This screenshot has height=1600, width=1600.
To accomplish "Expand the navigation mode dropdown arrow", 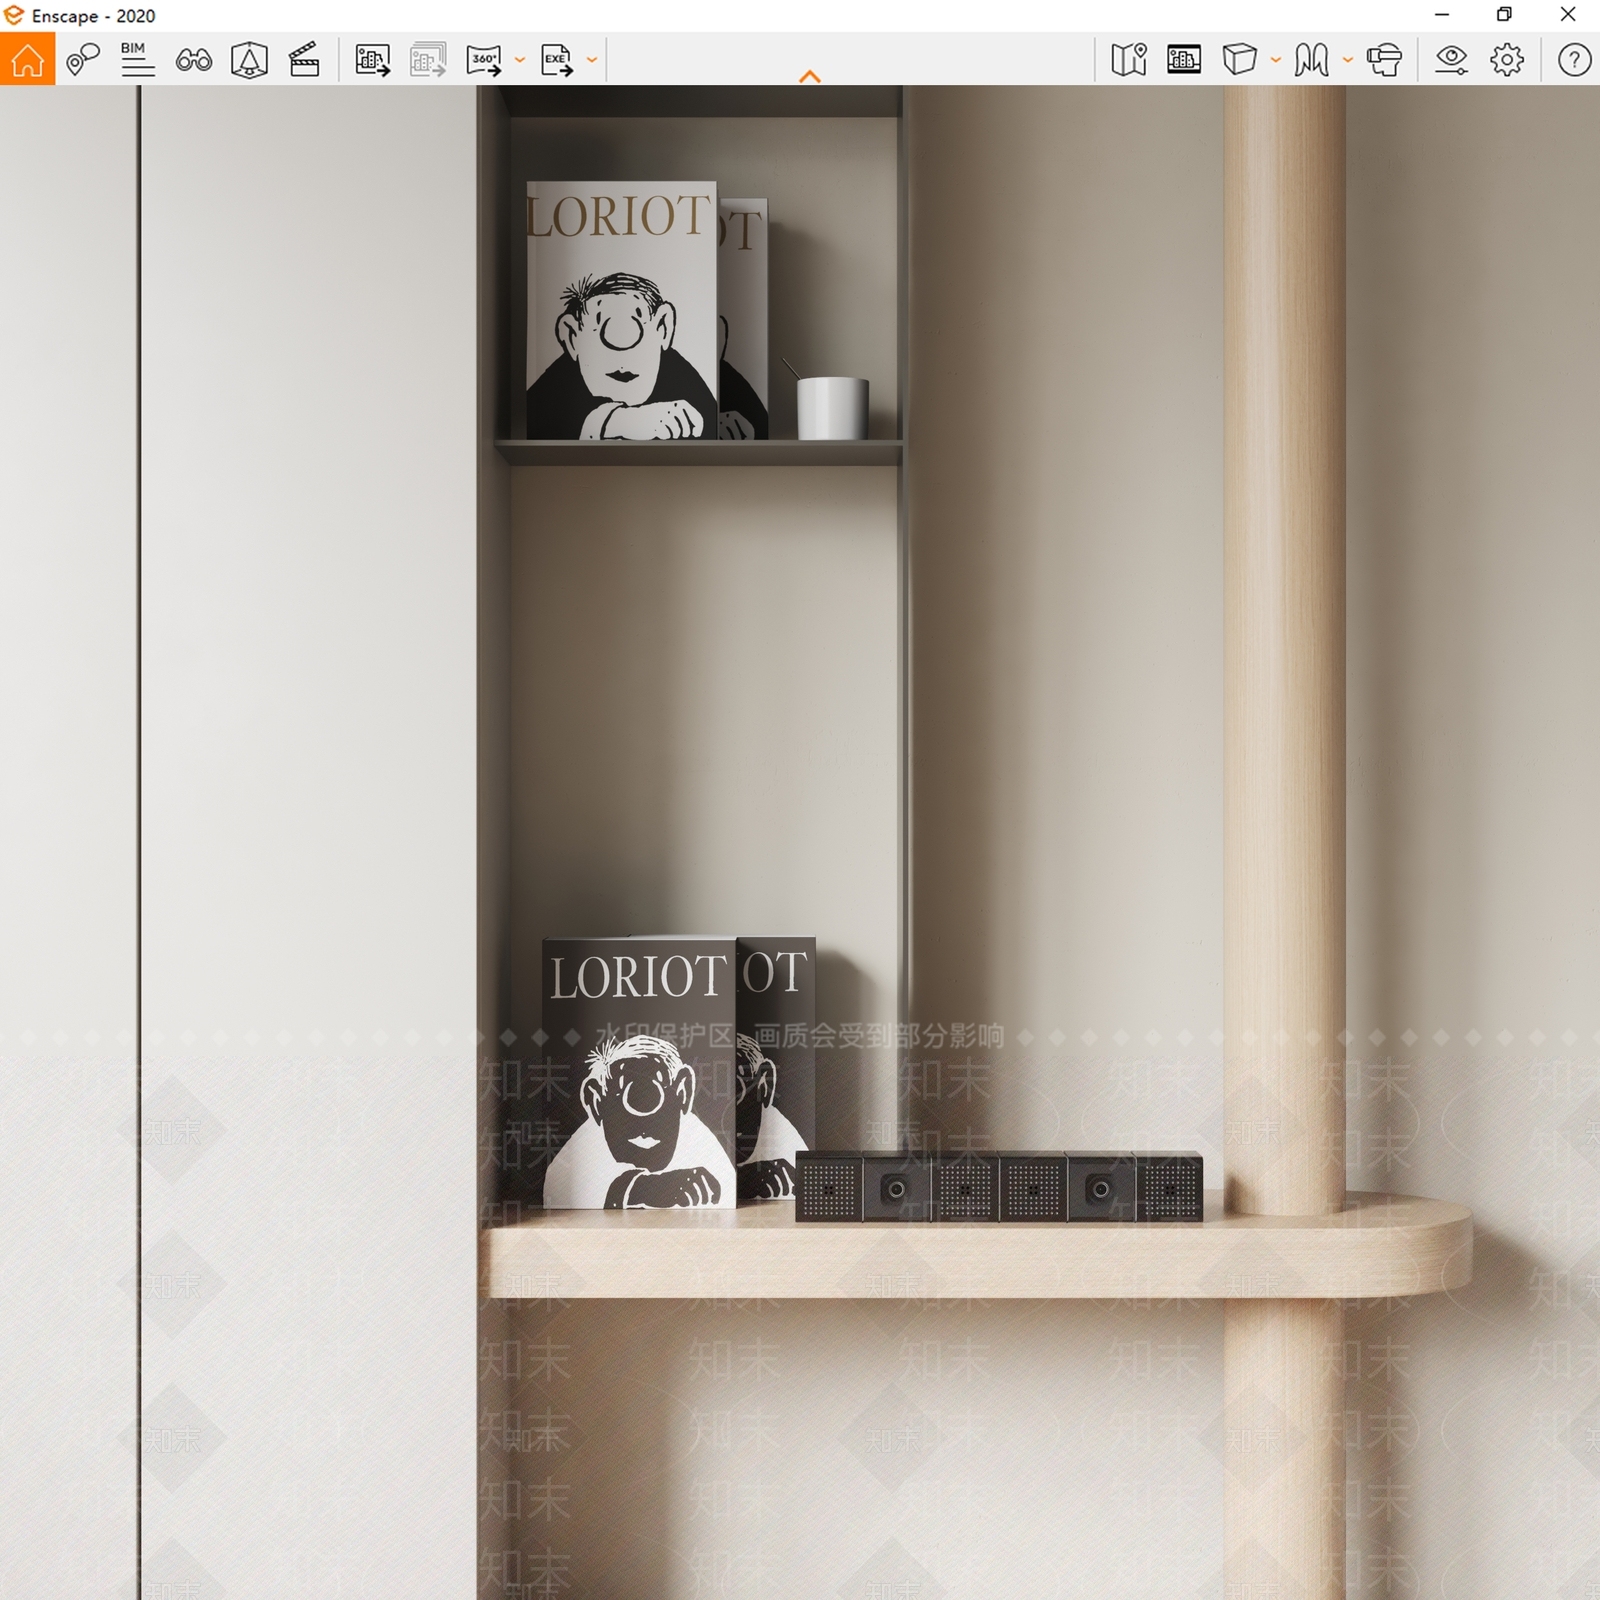I will [1347, 60].
